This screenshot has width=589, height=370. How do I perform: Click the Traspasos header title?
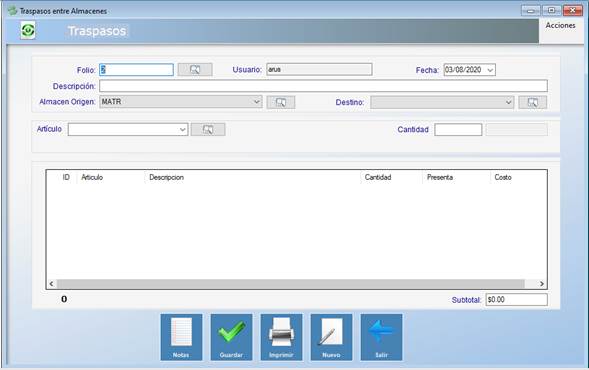(97, 31)
